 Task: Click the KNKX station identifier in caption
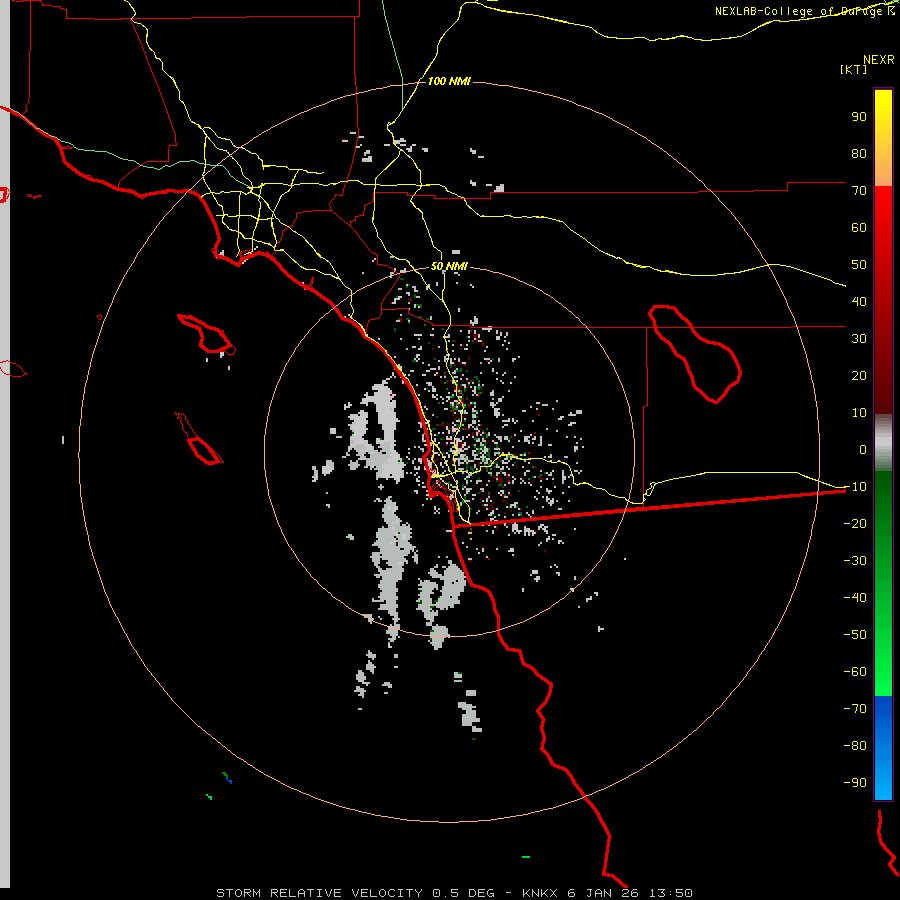point(540,893)
